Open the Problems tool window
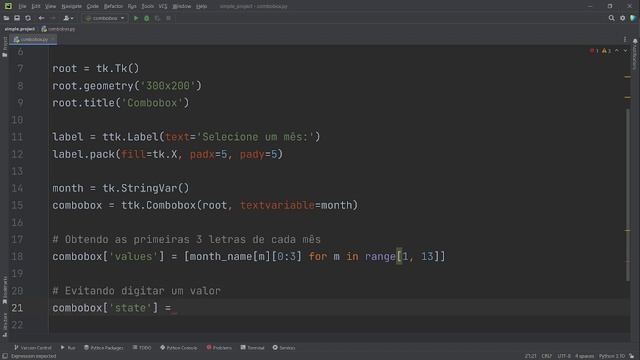 219,348
